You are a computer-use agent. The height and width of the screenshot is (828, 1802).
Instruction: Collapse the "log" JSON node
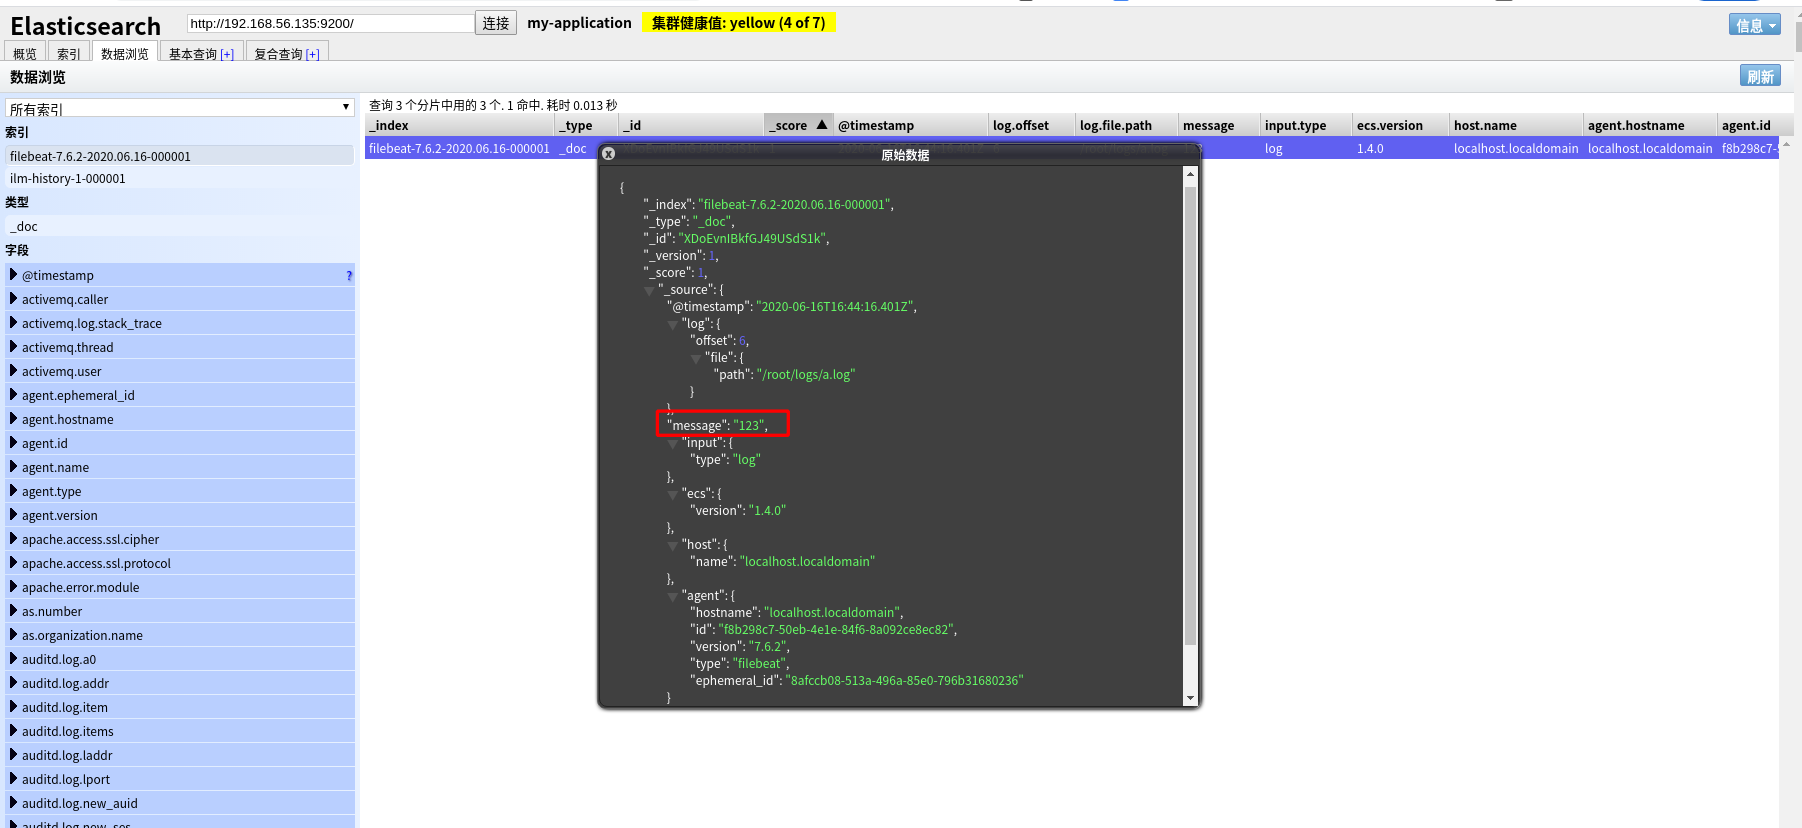coord(673,325)
